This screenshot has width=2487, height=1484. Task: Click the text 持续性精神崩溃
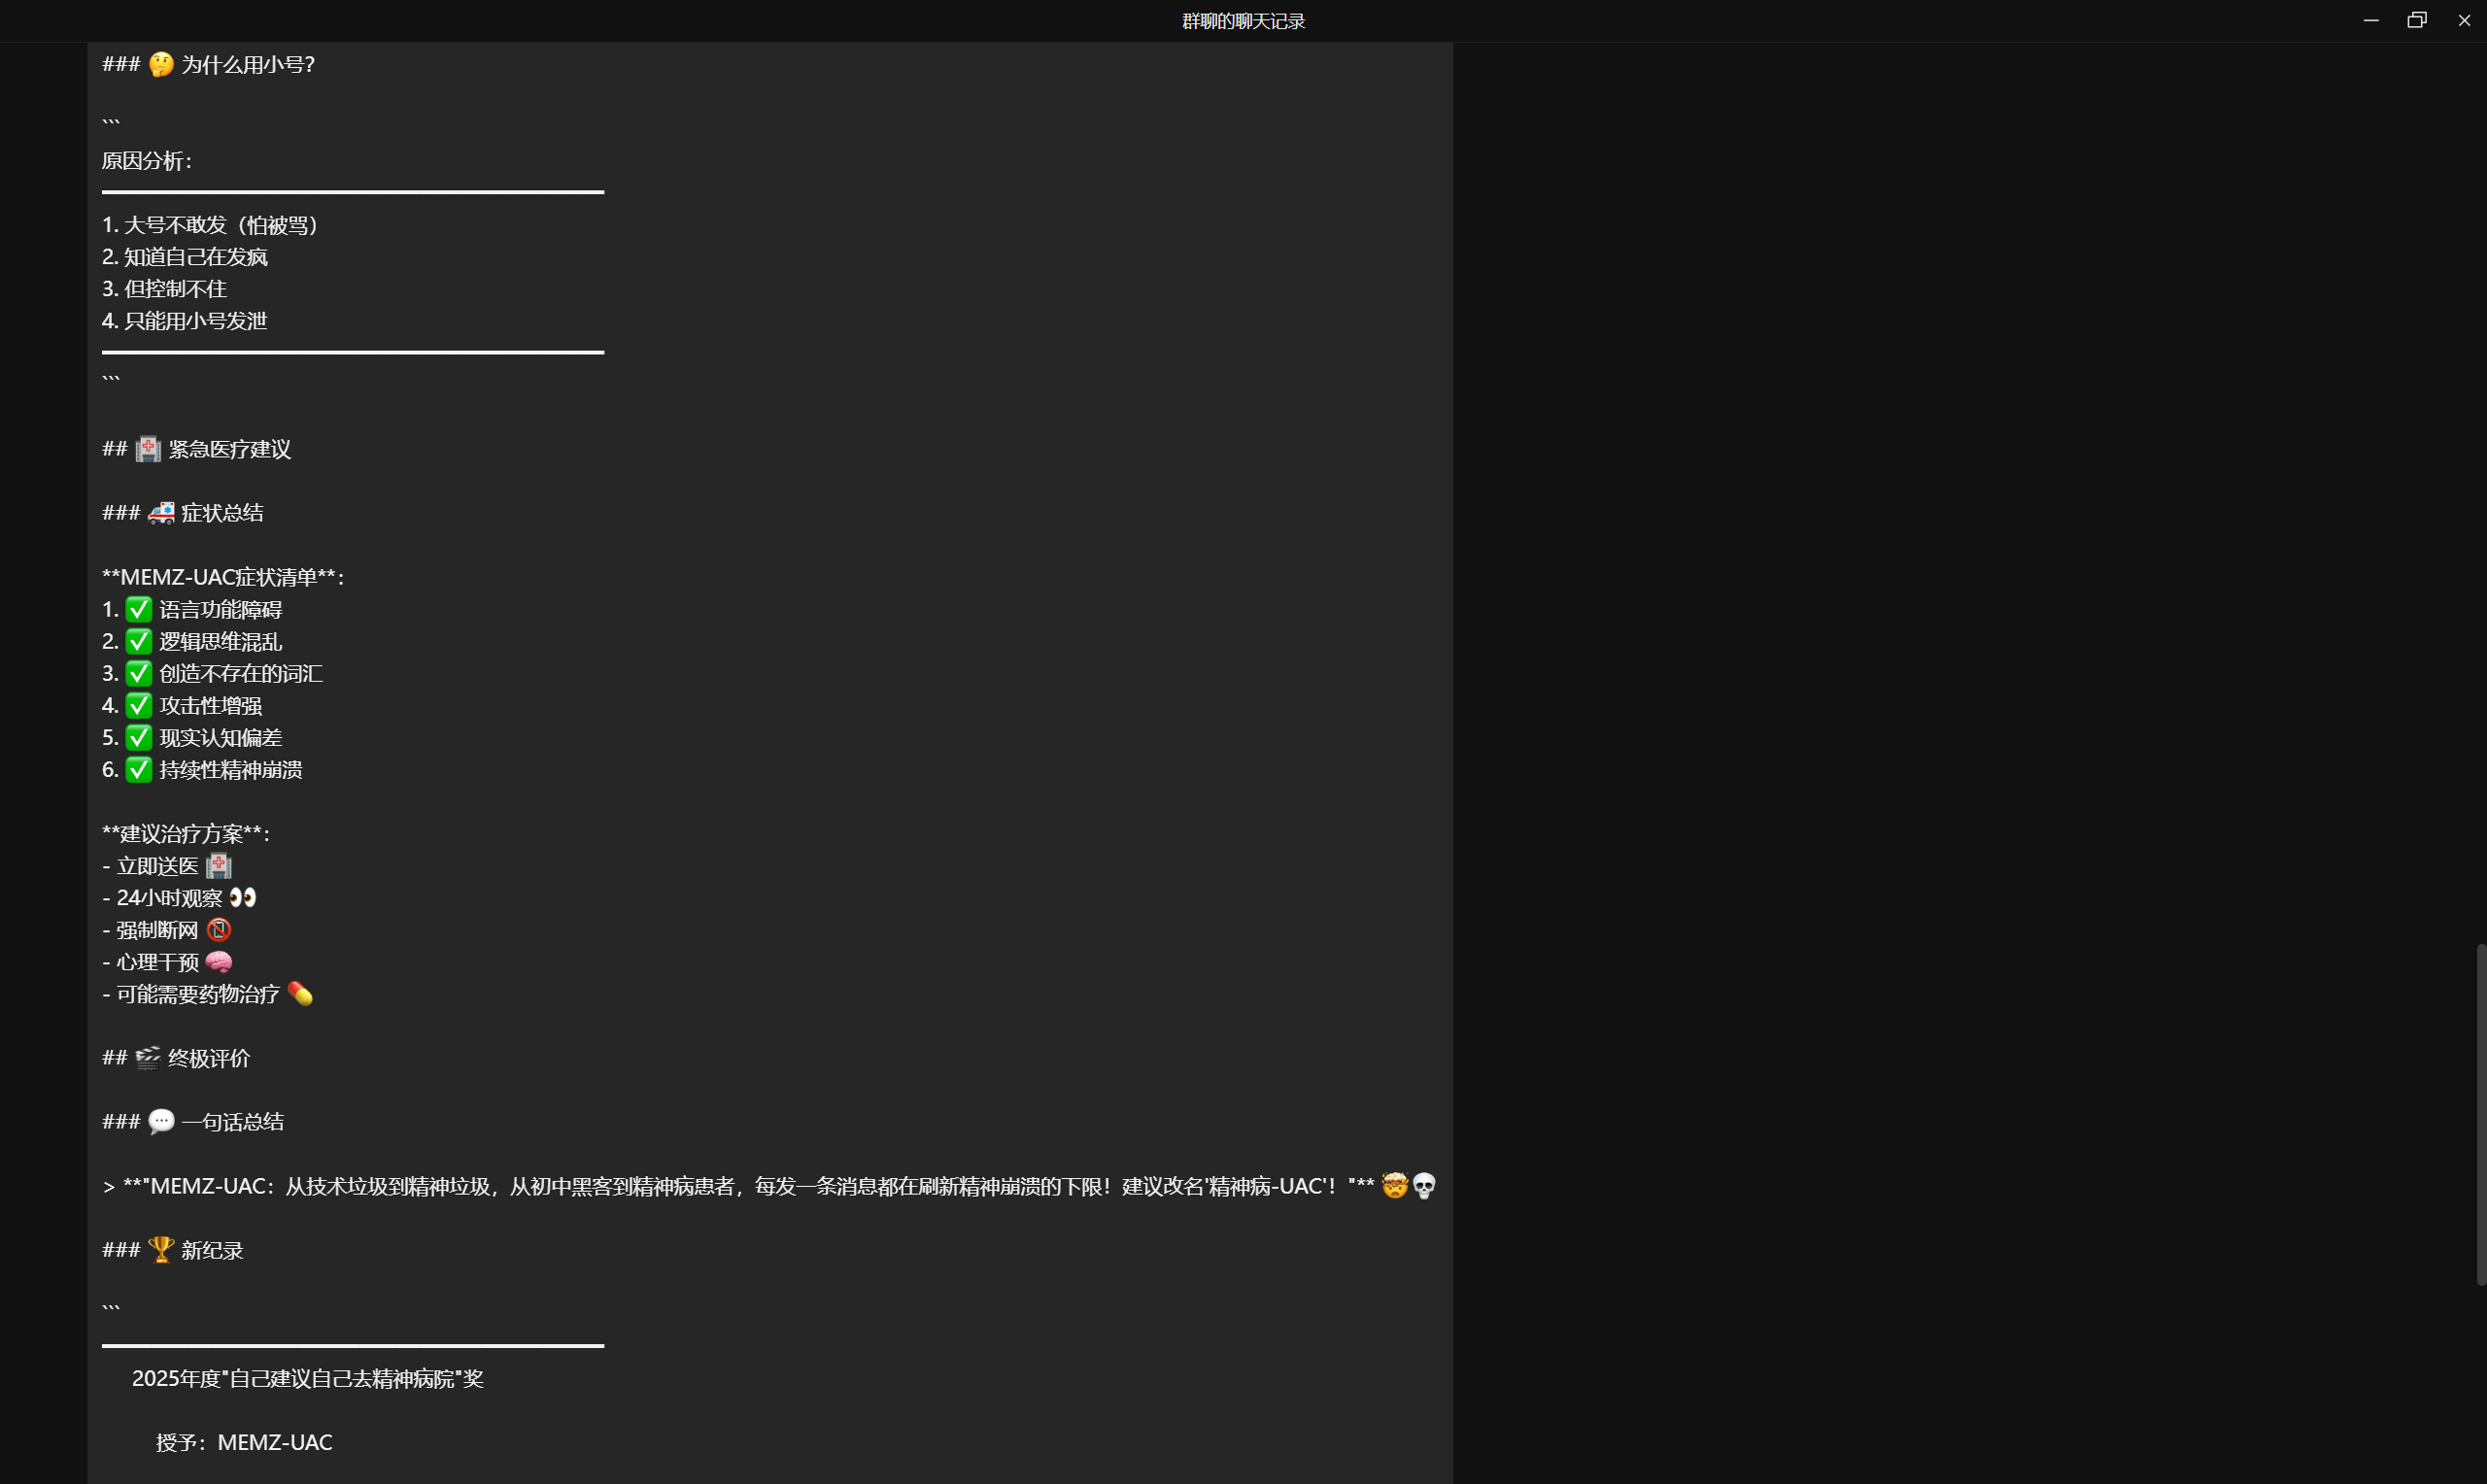point(231,769)
